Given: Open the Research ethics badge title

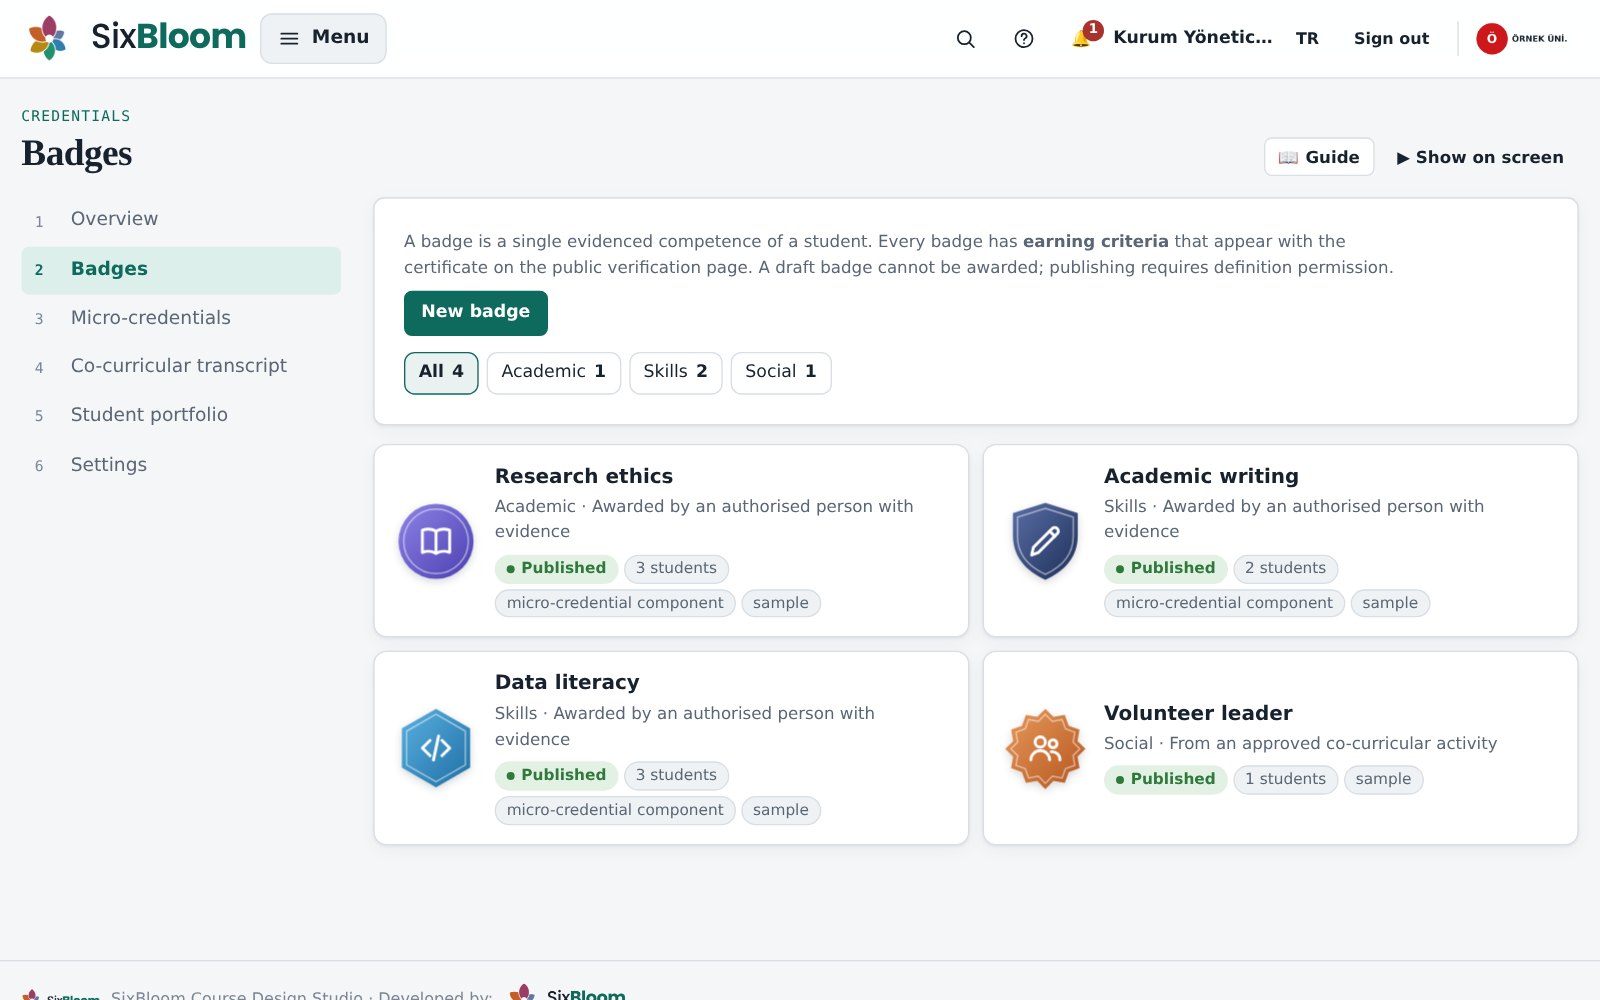Looking at the screenshot, I should click(x=584, y=476).
